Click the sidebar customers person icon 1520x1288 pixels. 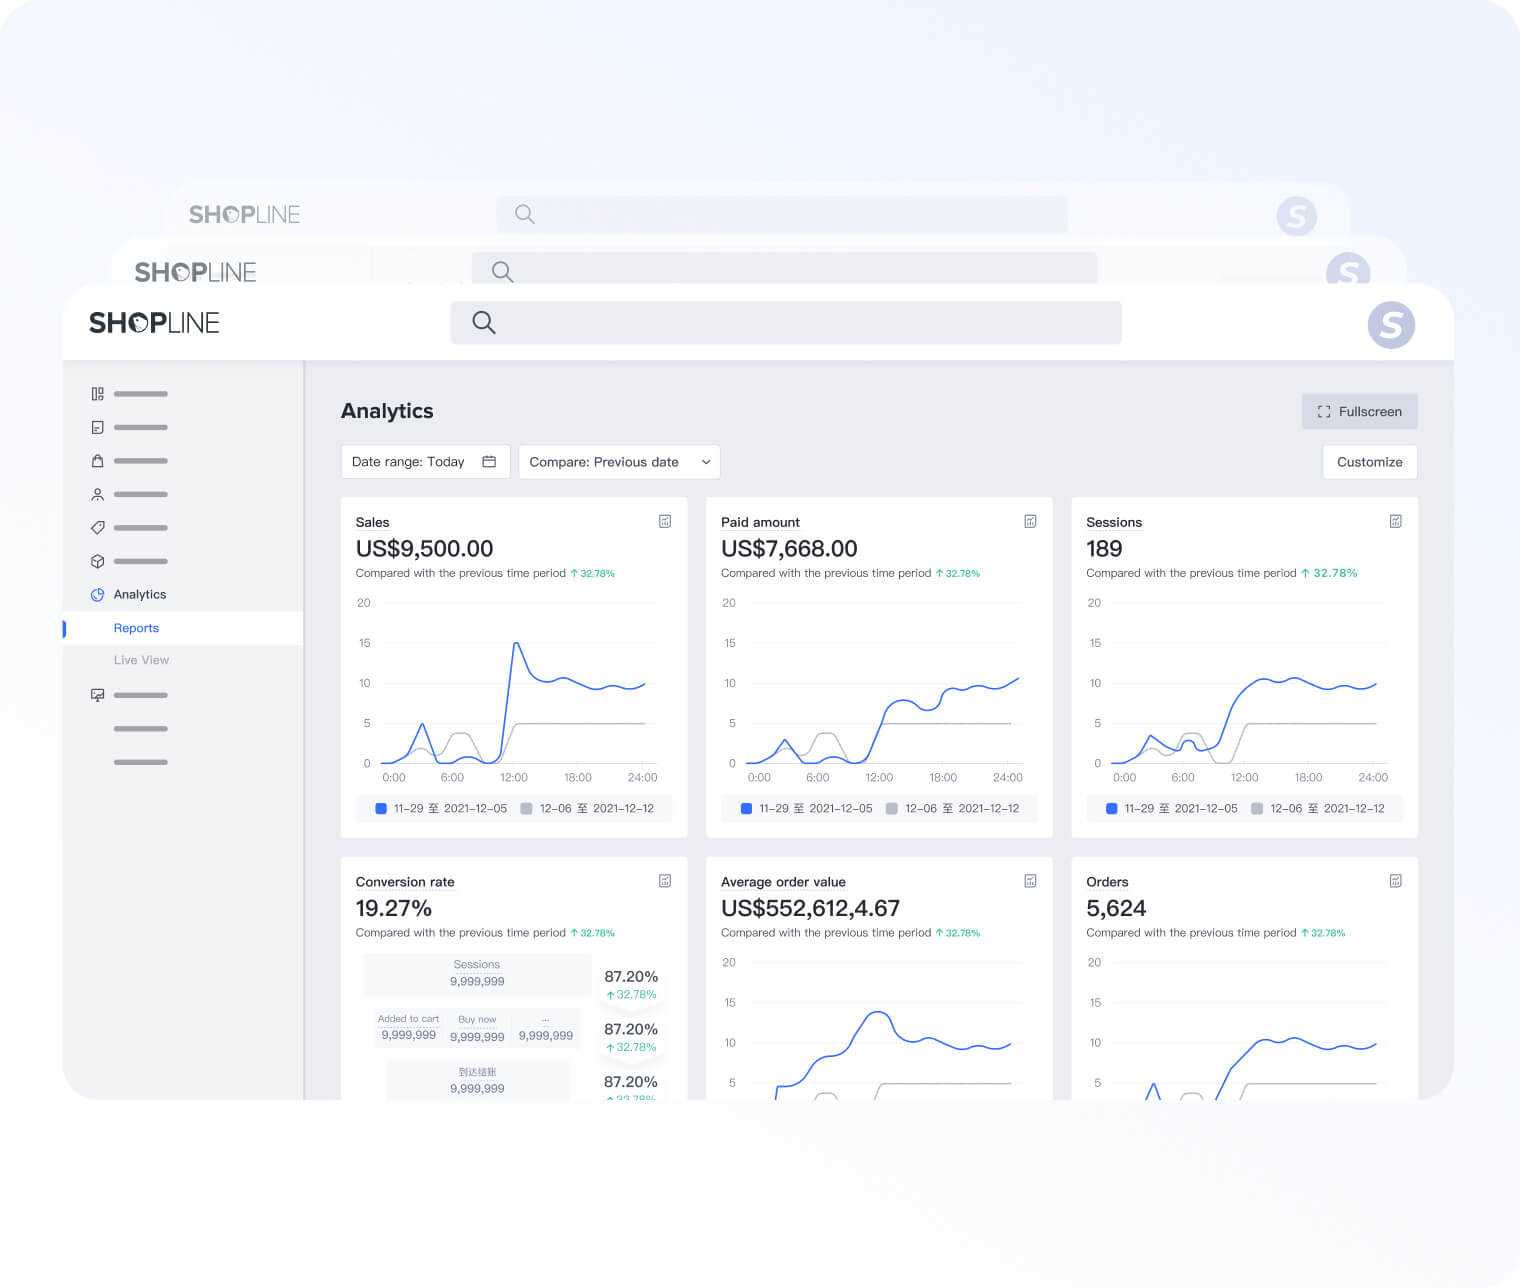(97, 494)
